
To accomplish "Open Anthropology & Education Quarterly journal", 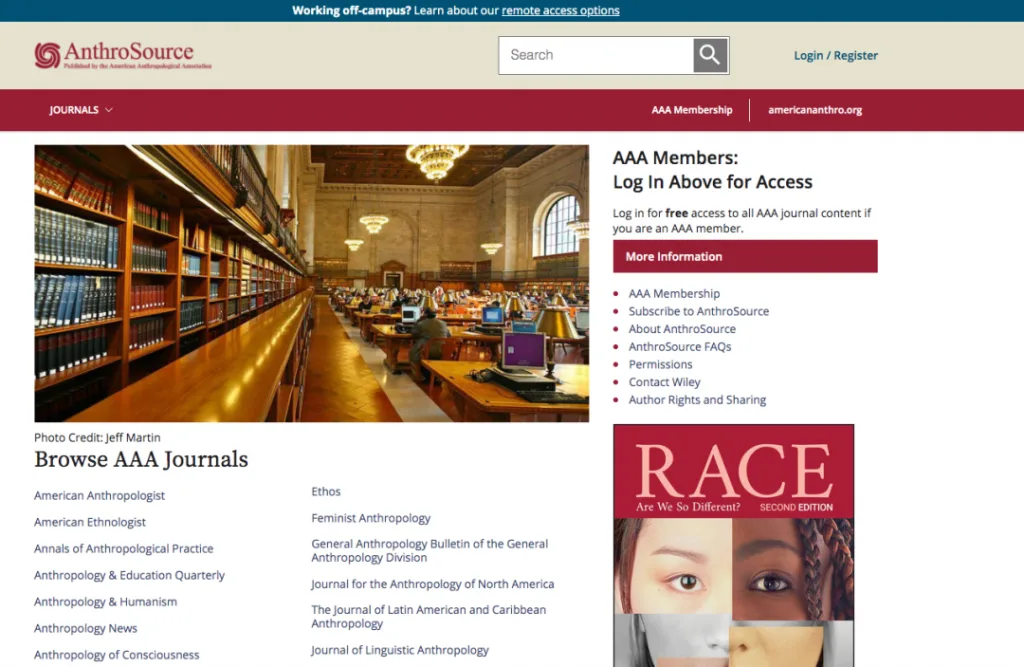I will tap(129, 575).
